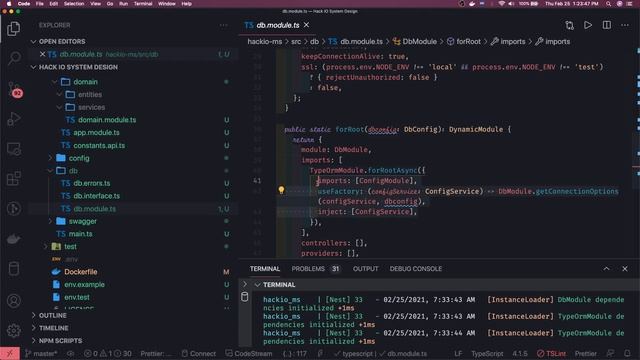Expand the test folder
640x360 pixels.
(45, 247)
